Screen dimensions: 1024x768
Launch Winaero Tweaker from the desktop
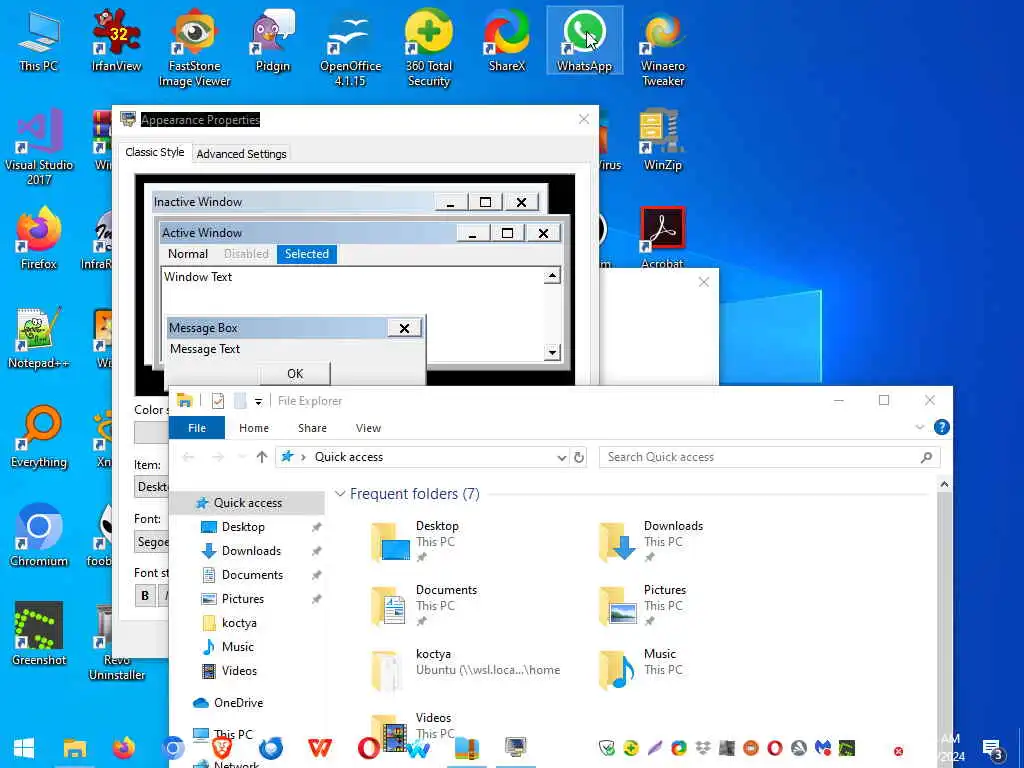coord(663,48)
